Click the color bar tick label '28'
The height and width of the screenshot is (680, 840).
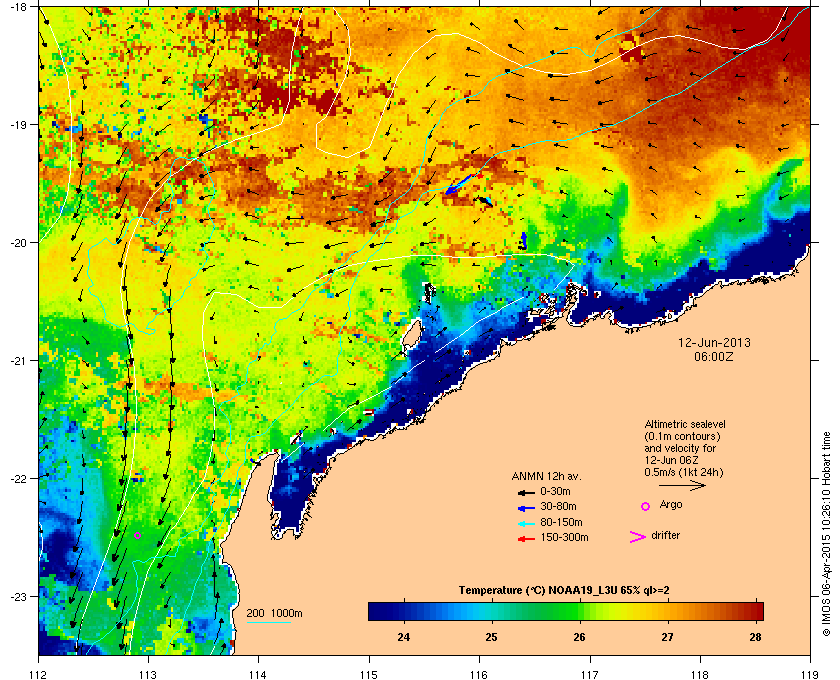pos(755,637)
